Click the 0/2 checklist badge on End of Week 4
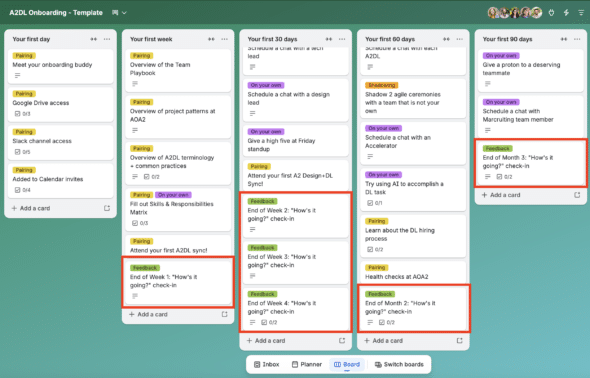590x378 pixels. tap(269, 322)
